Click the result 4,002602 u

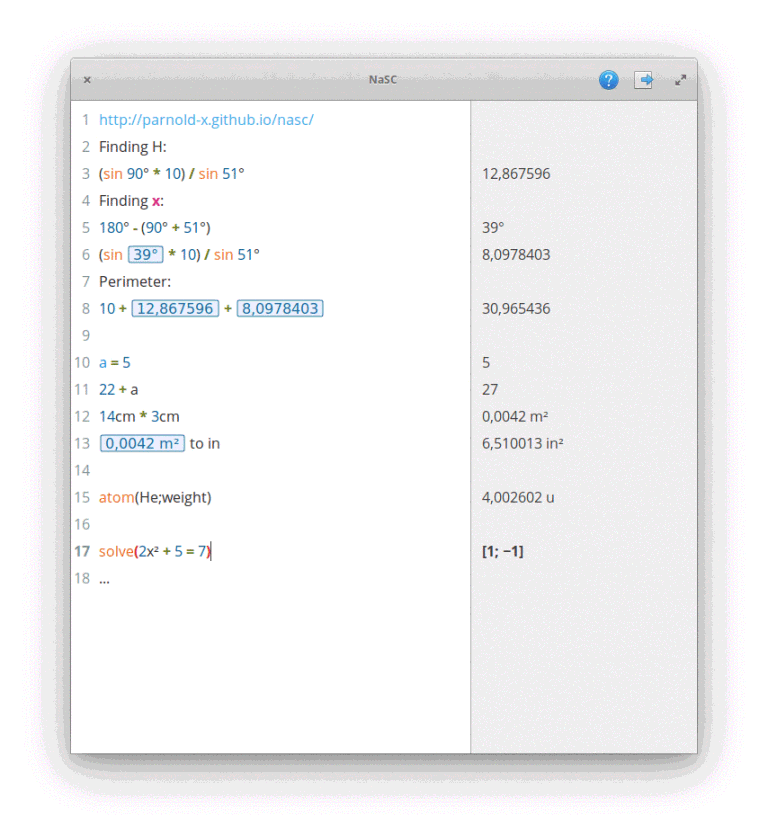(x=518, y=498)
